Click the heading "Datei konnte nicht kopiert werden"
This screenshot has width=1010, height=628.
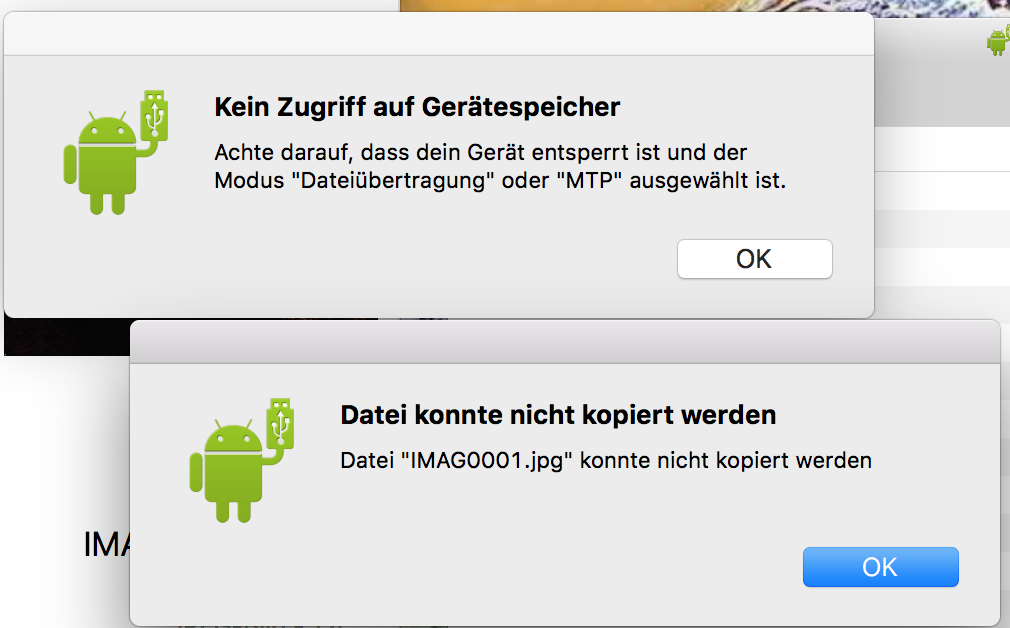pos(558,415)
